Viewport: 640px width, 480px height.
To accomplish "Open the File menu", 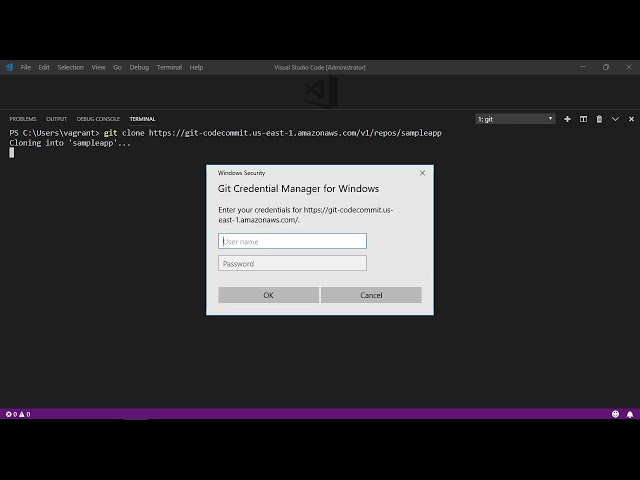I will click(26, 67).
